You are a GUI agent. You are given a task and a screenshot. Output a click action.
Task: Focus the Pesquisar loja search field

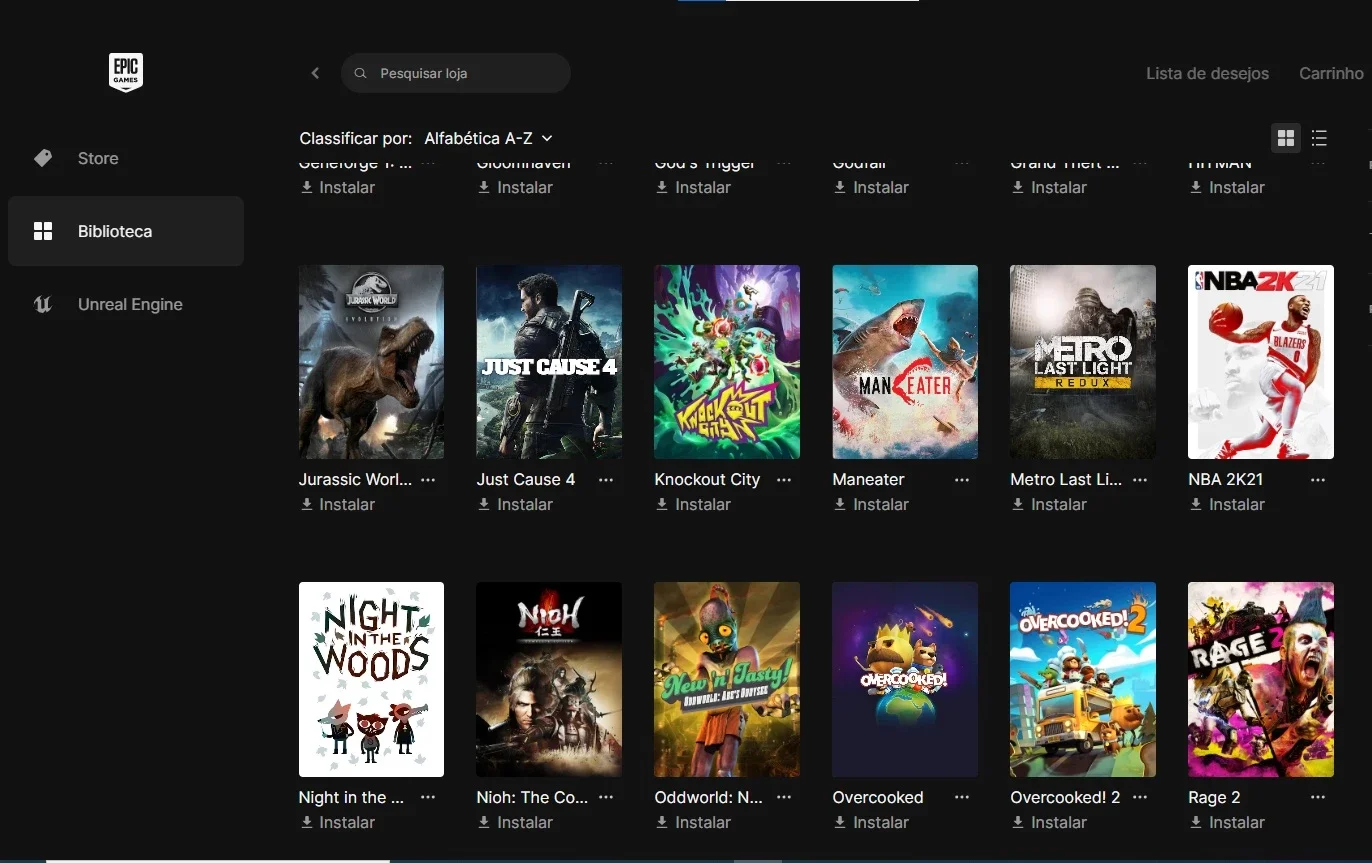click(x=456, y=73)
